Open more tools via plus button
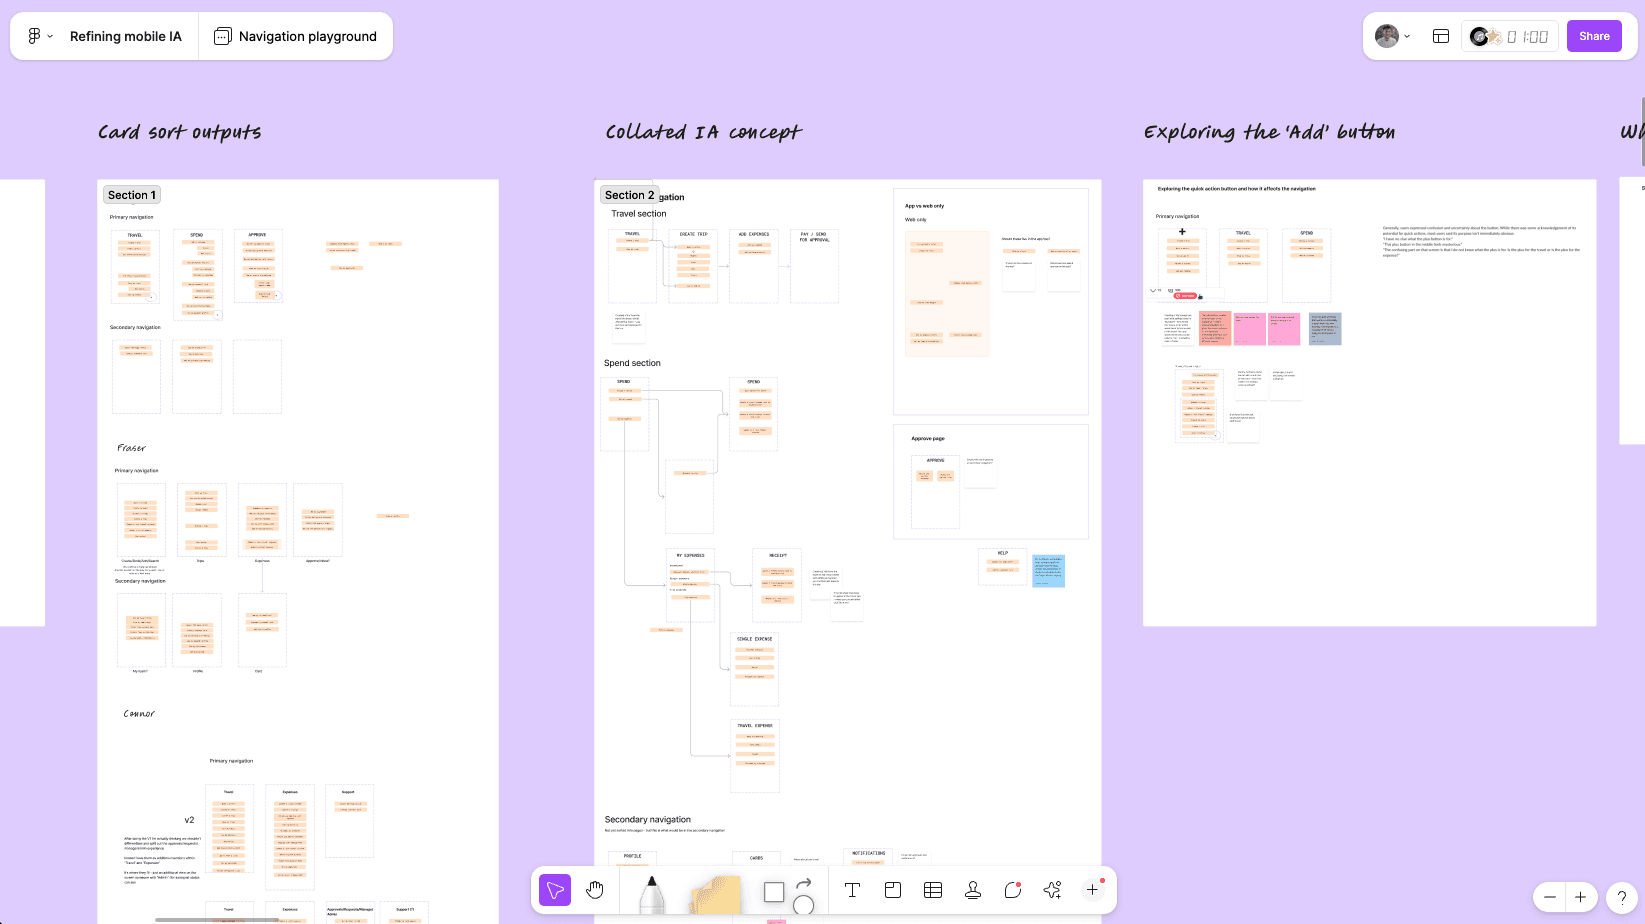1645x924 pixels. pyautogui.click(x=1093, y=889)
